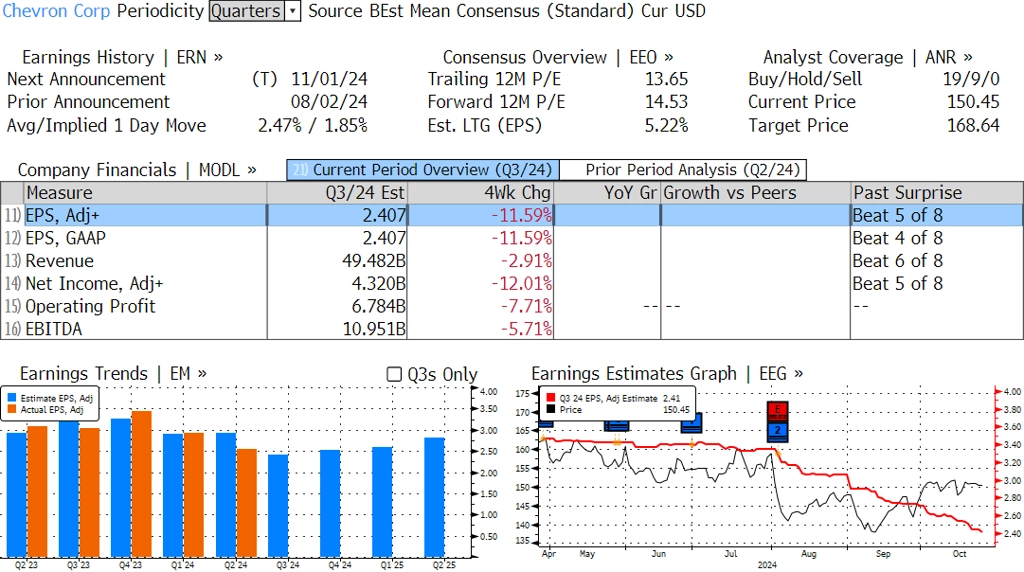Enable the Q3s Only checkbox
The image size is (1024, 572).
pos(394,374)
